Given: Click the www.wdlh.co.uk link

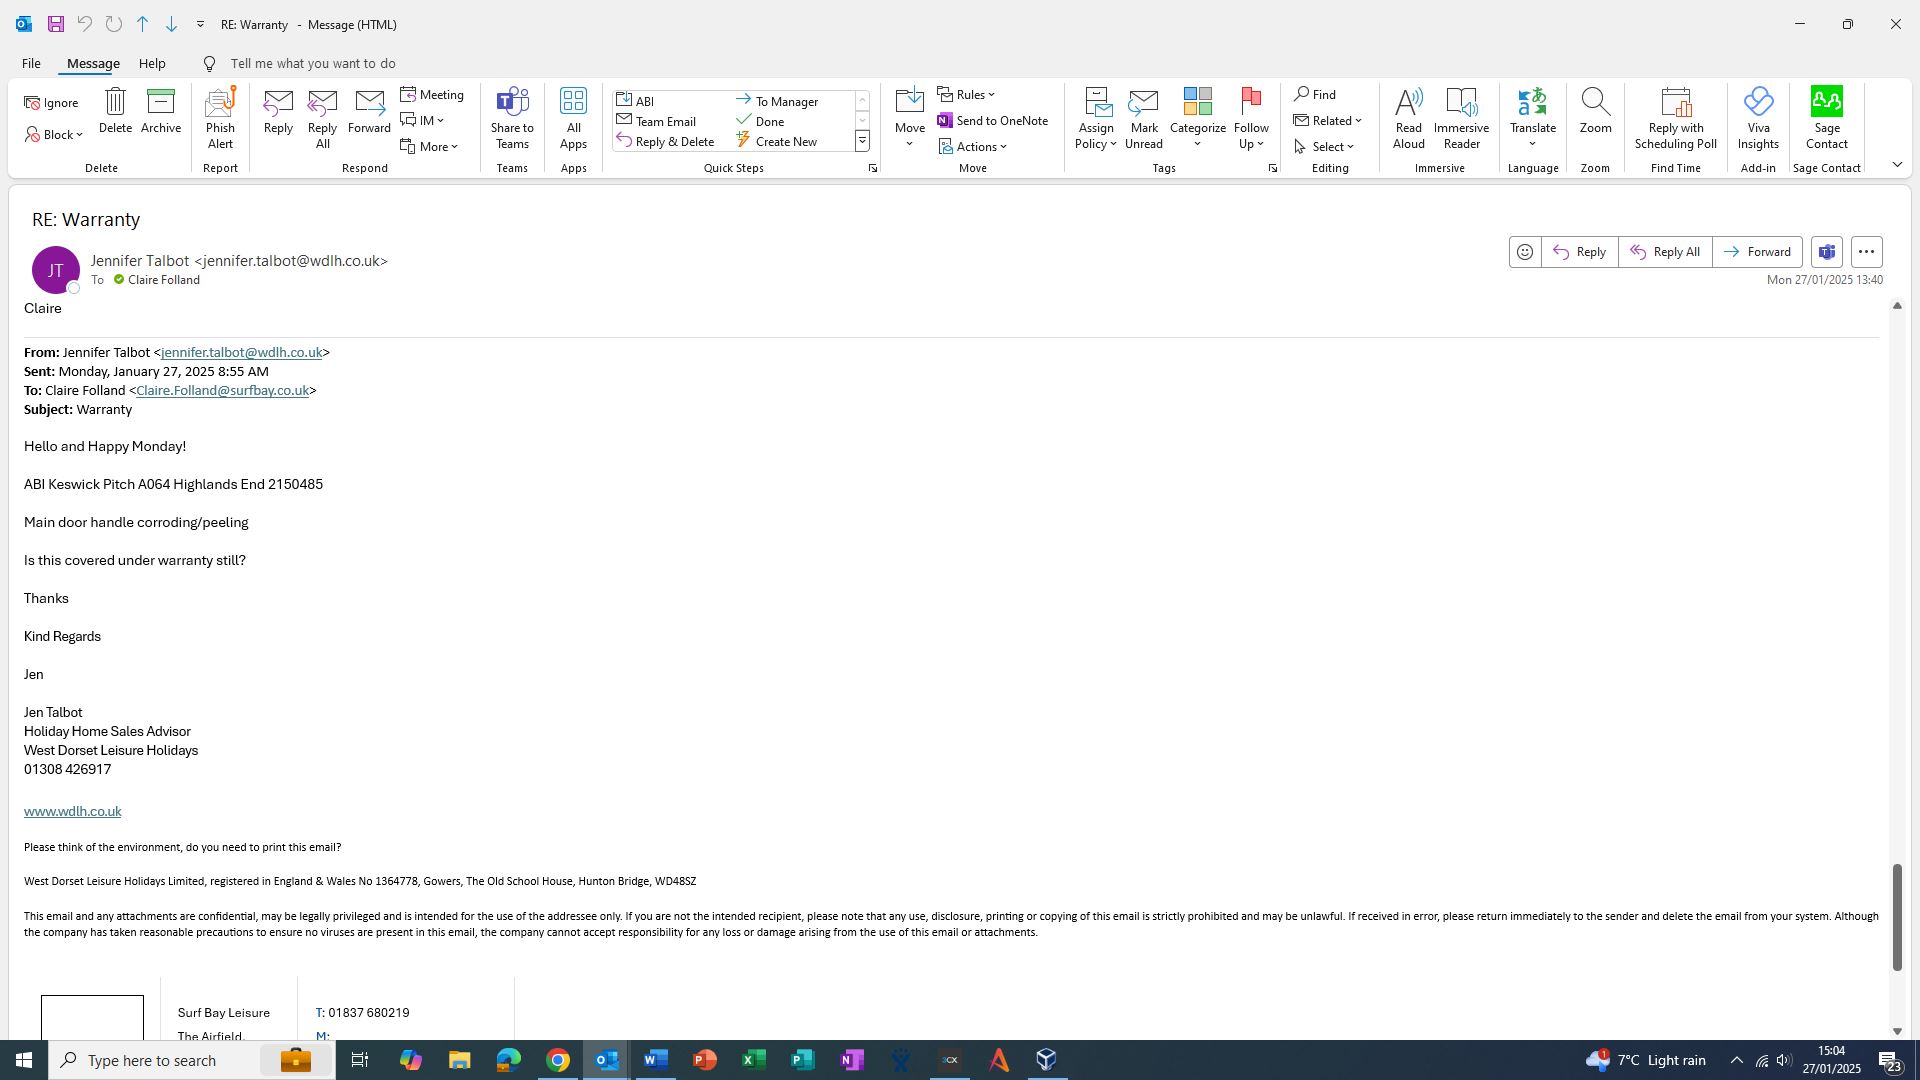Looking at the screenshot, I should pyautogui.click(x=72, y=812).
